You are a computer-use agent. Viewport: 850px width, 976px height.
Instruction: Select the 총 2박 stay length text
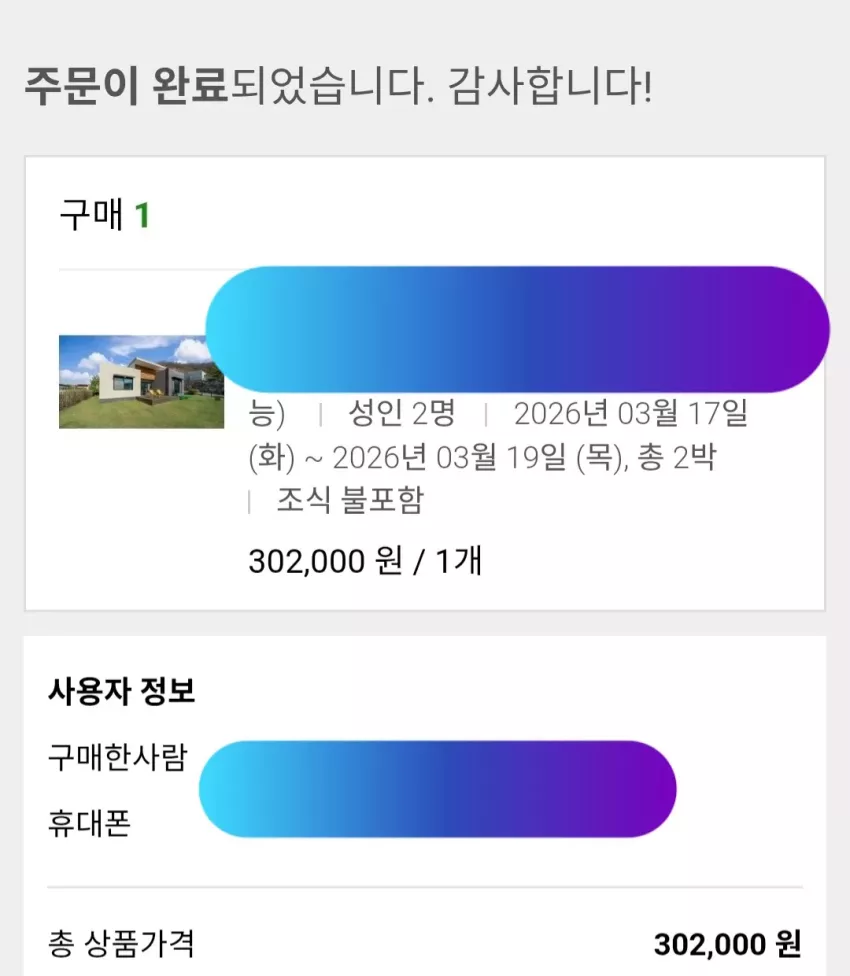pos(677,458)
